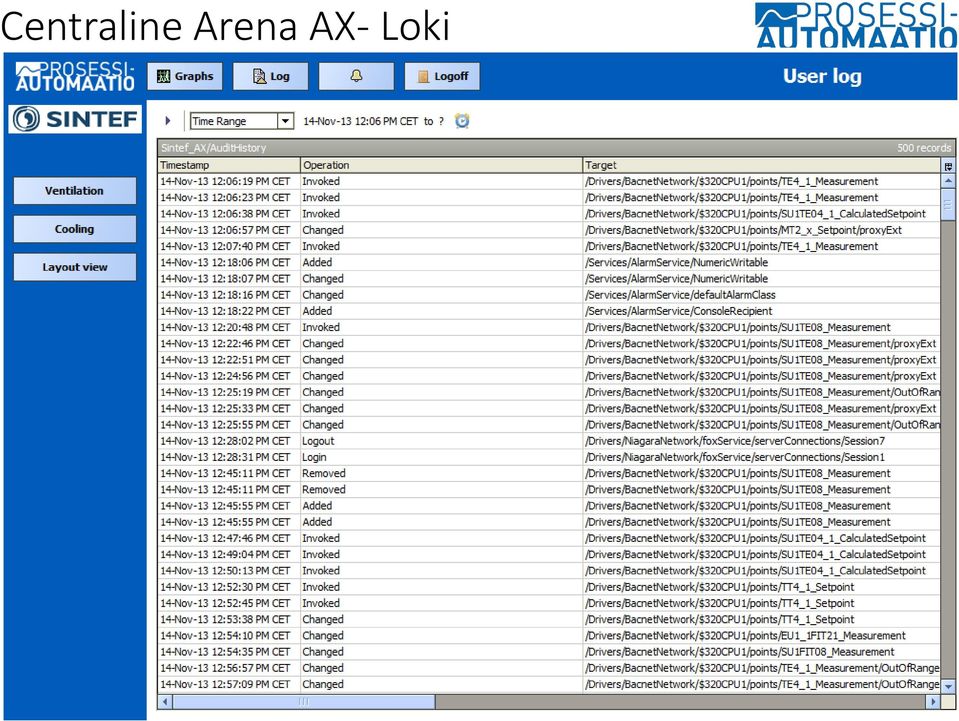Viewport: 959px width, 721px height.
Task: Go to the Cooling page
Action: 75,229
